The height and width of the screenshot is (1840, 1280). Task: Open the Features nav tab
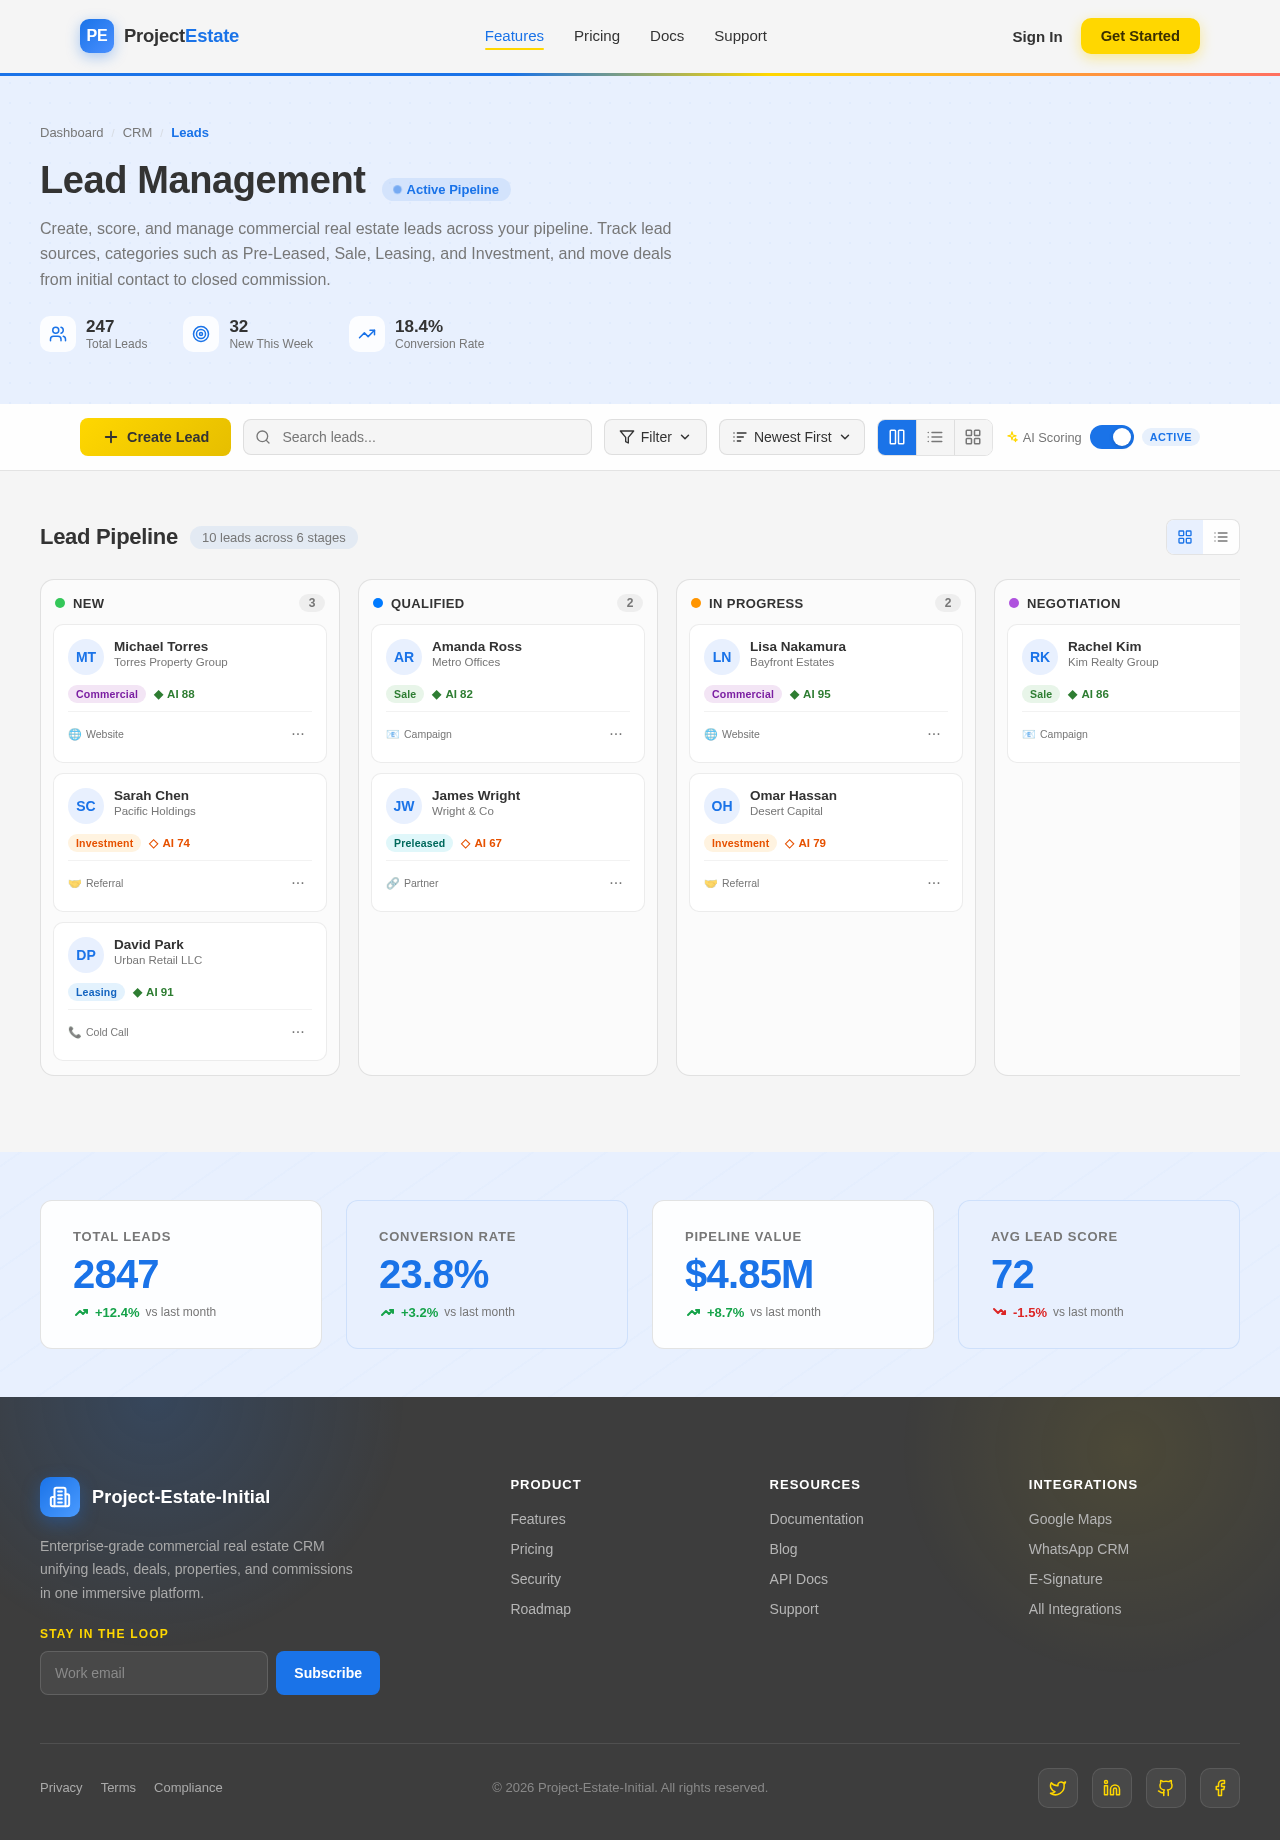tap(514, 36)
